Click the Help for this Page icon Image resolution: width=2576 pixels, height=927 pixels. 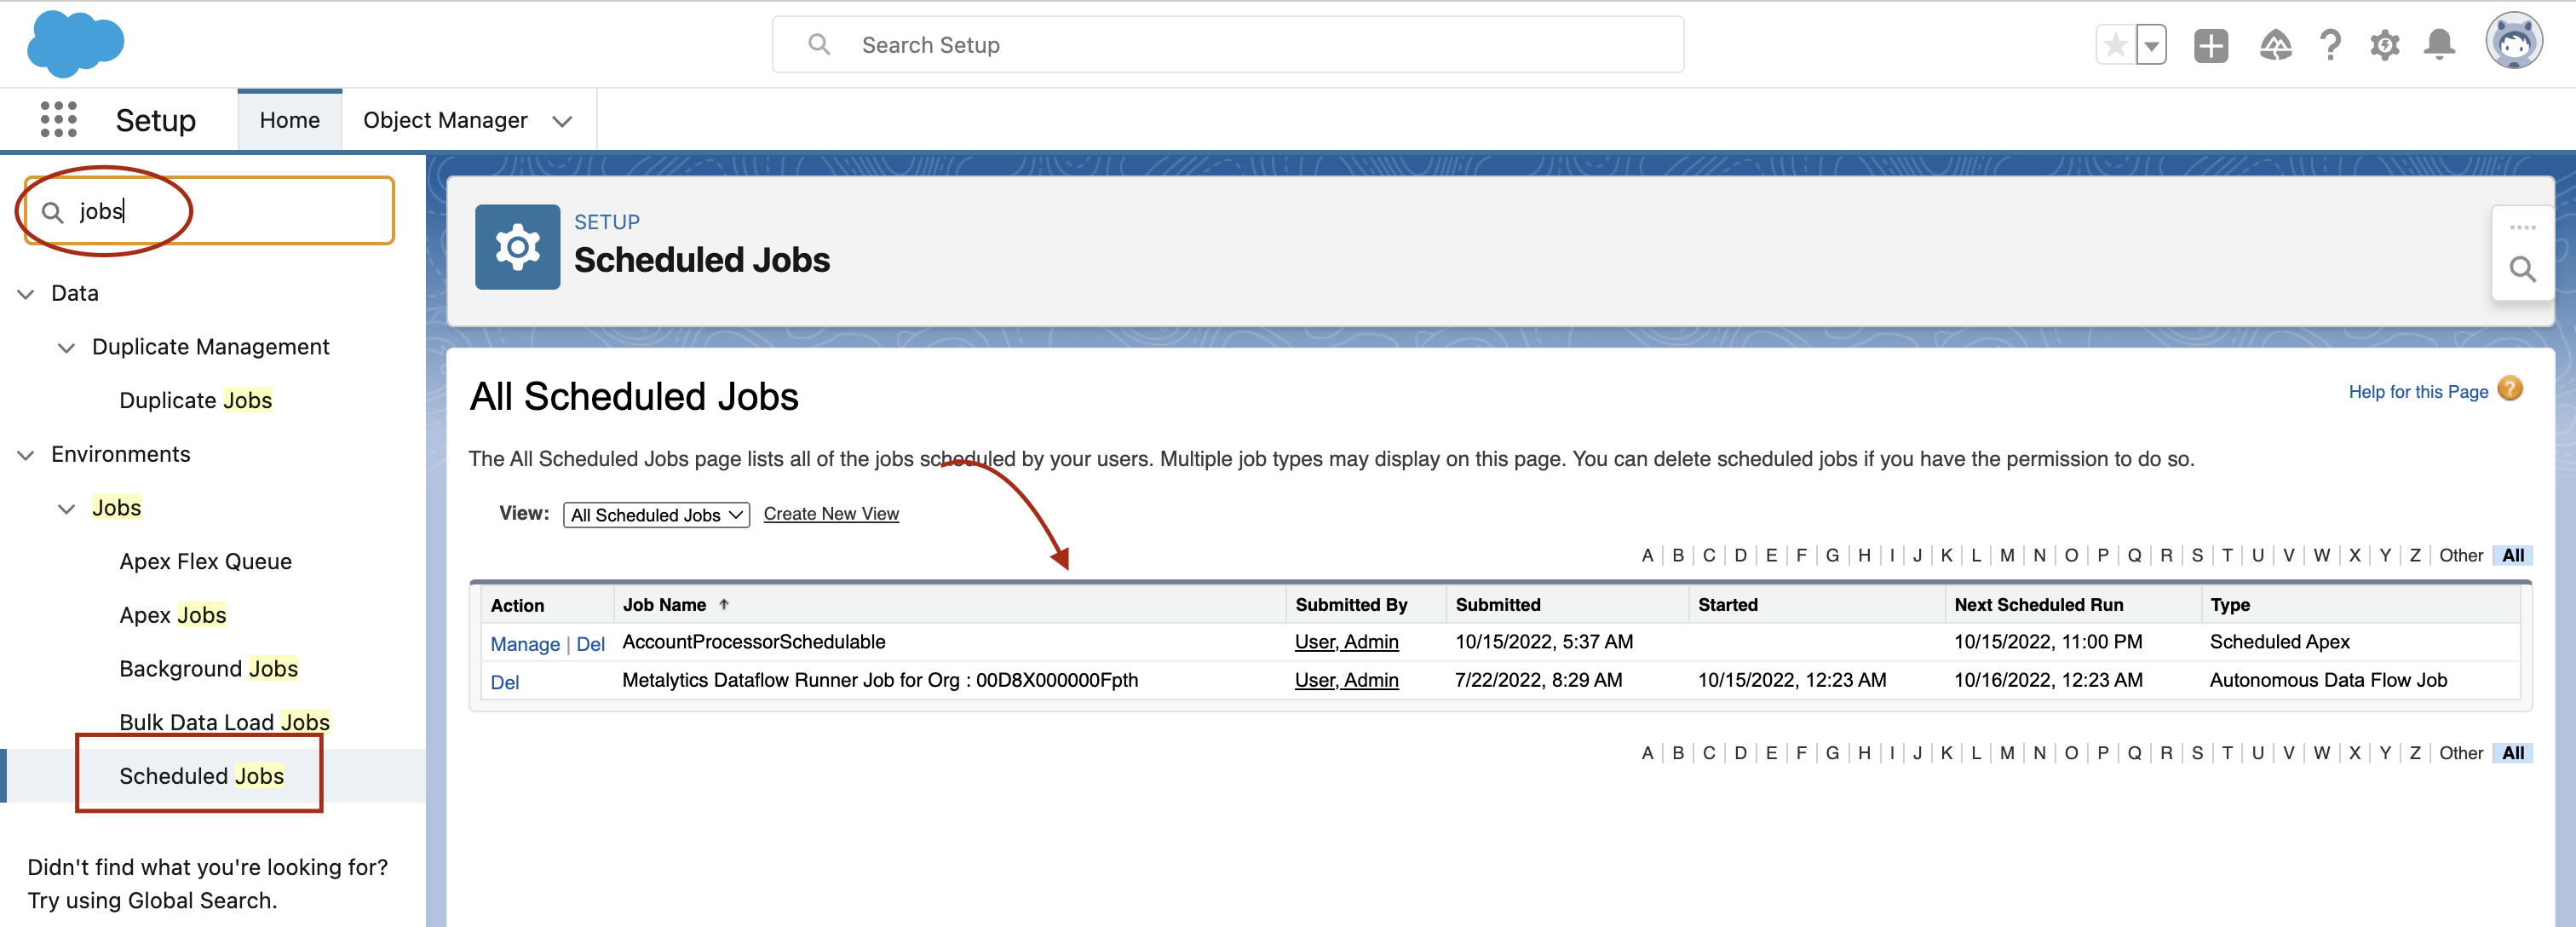(x=2511, y=389)
